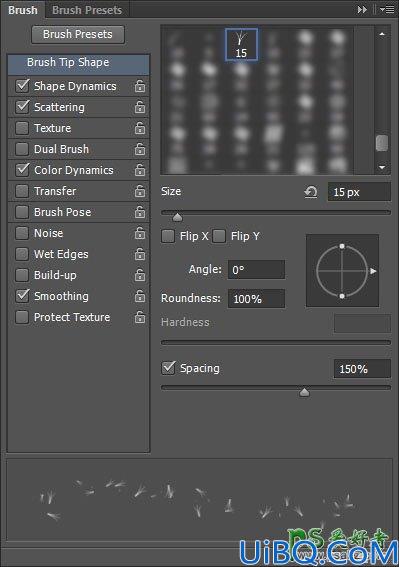Image resolution: width=399 pixels, height=567 pixels.
Task: Click the lock icon beside Color Dynamics
Action: click(140, 170)
